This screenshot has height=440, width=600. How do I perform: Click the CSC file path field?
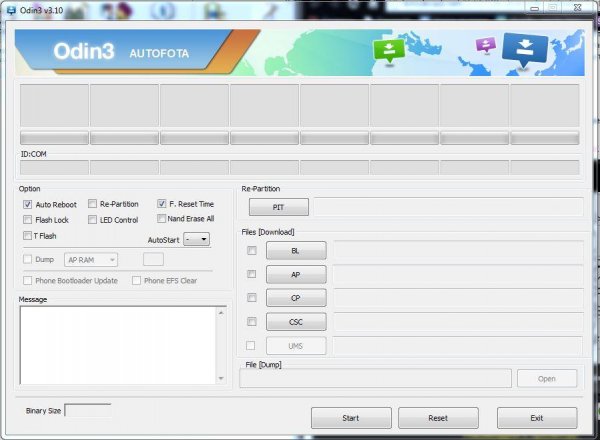pos(458,322)
